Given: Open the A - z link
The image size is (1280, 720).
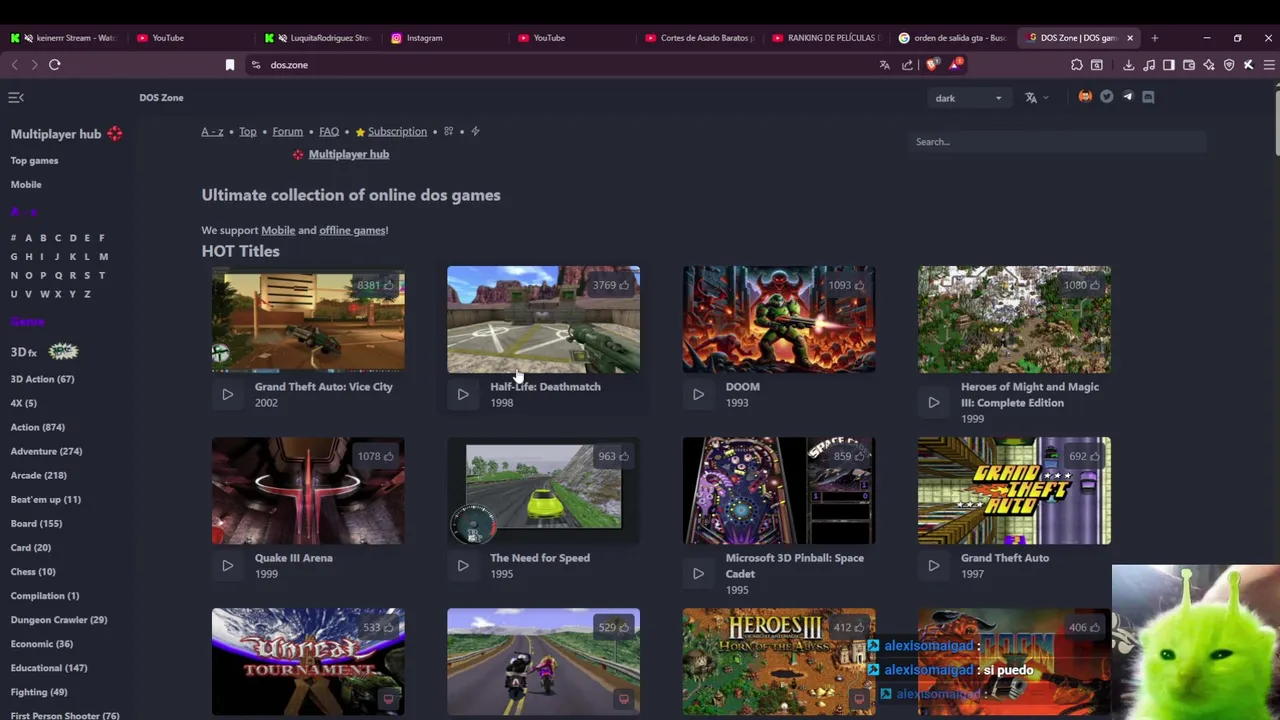Looking at the screenshot, I should click(x=212, y=131).
